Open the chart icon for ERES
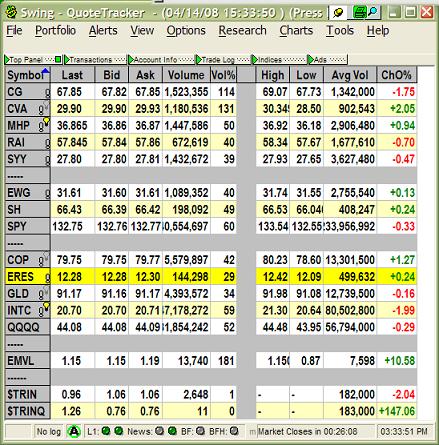439x445 pixels. pyautogui.click(x=47, y=278)
